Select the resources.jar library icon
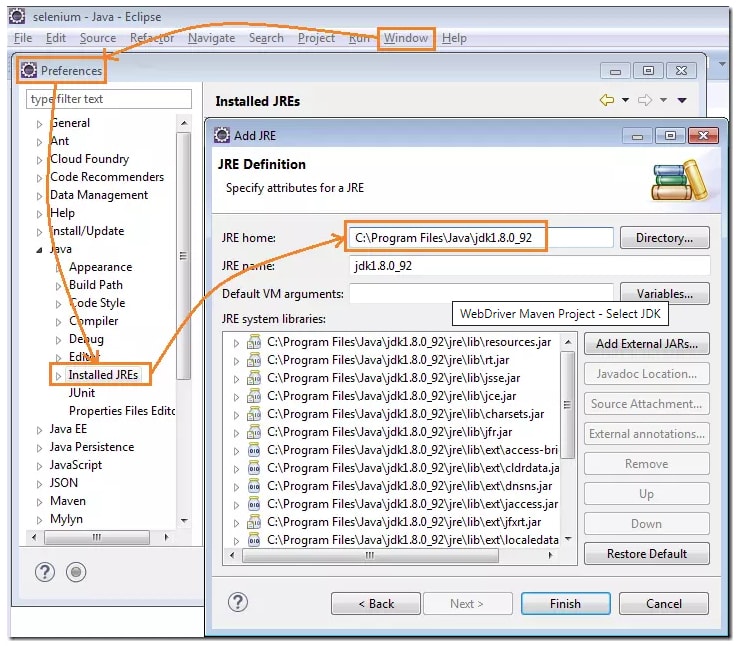Viewport: 741px width, 646px height. (254, 342)
